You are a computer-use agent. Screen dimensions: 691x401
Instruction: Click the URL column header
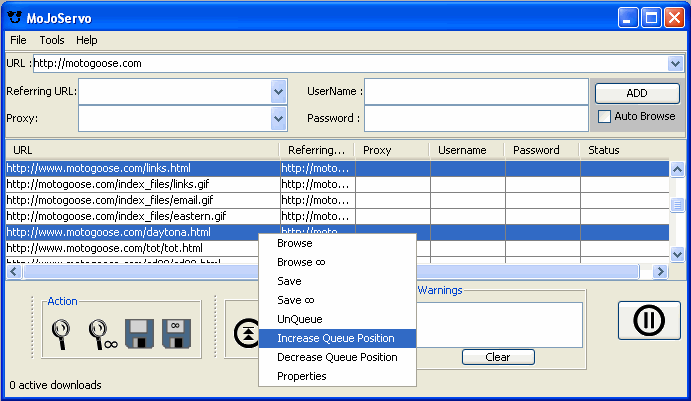[142, 150]
